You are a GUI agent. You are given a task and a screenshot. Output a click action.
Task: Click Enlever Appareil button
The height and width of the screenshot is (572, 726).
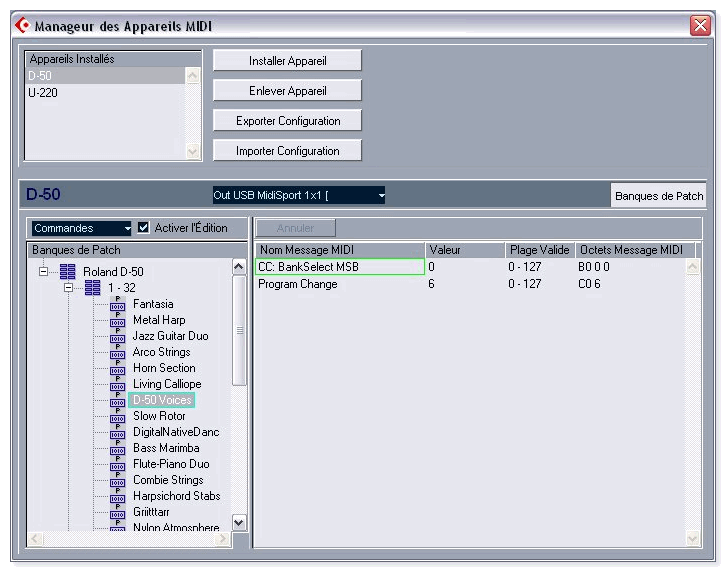click(287, 91)
